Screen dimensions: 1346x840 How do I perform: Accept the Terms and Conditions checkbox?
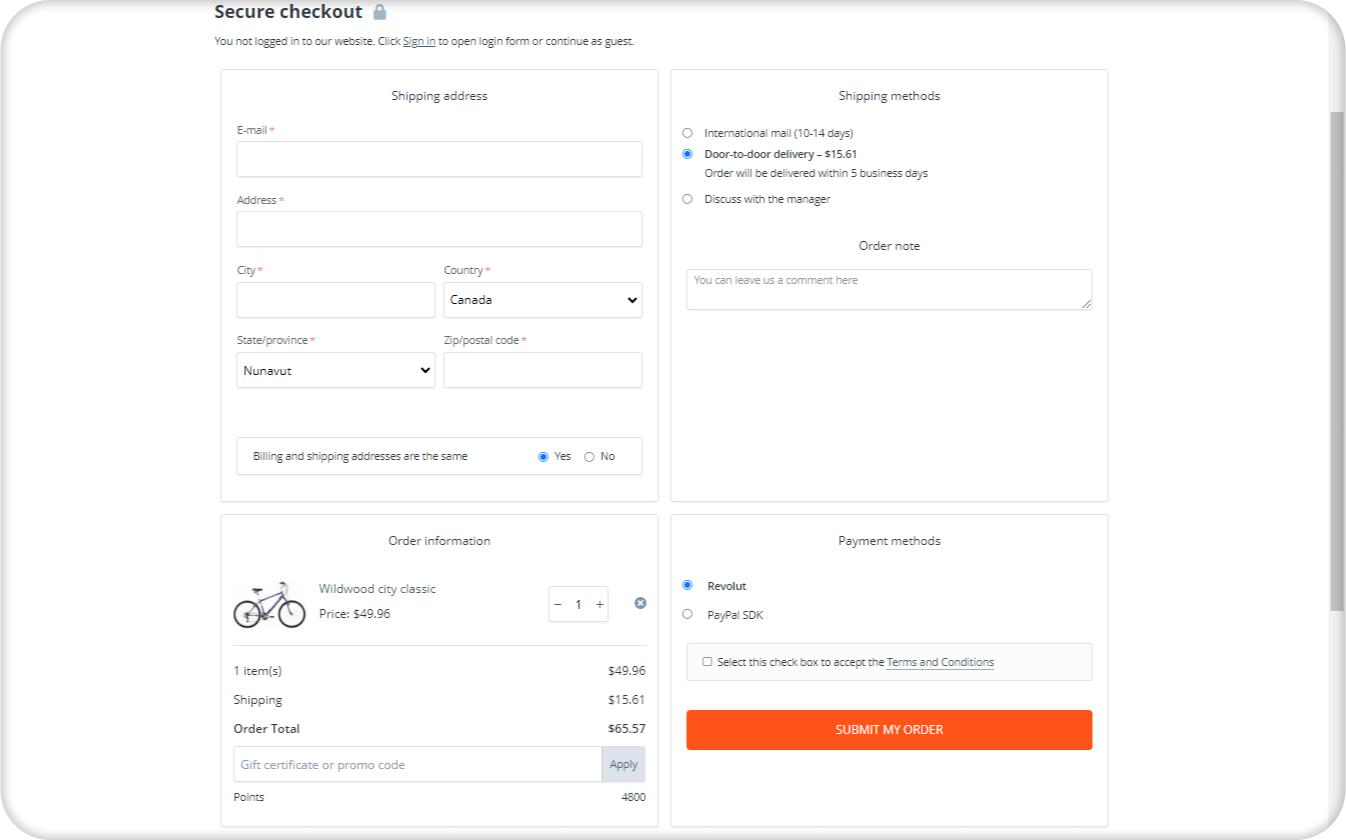tap(707, 662)
